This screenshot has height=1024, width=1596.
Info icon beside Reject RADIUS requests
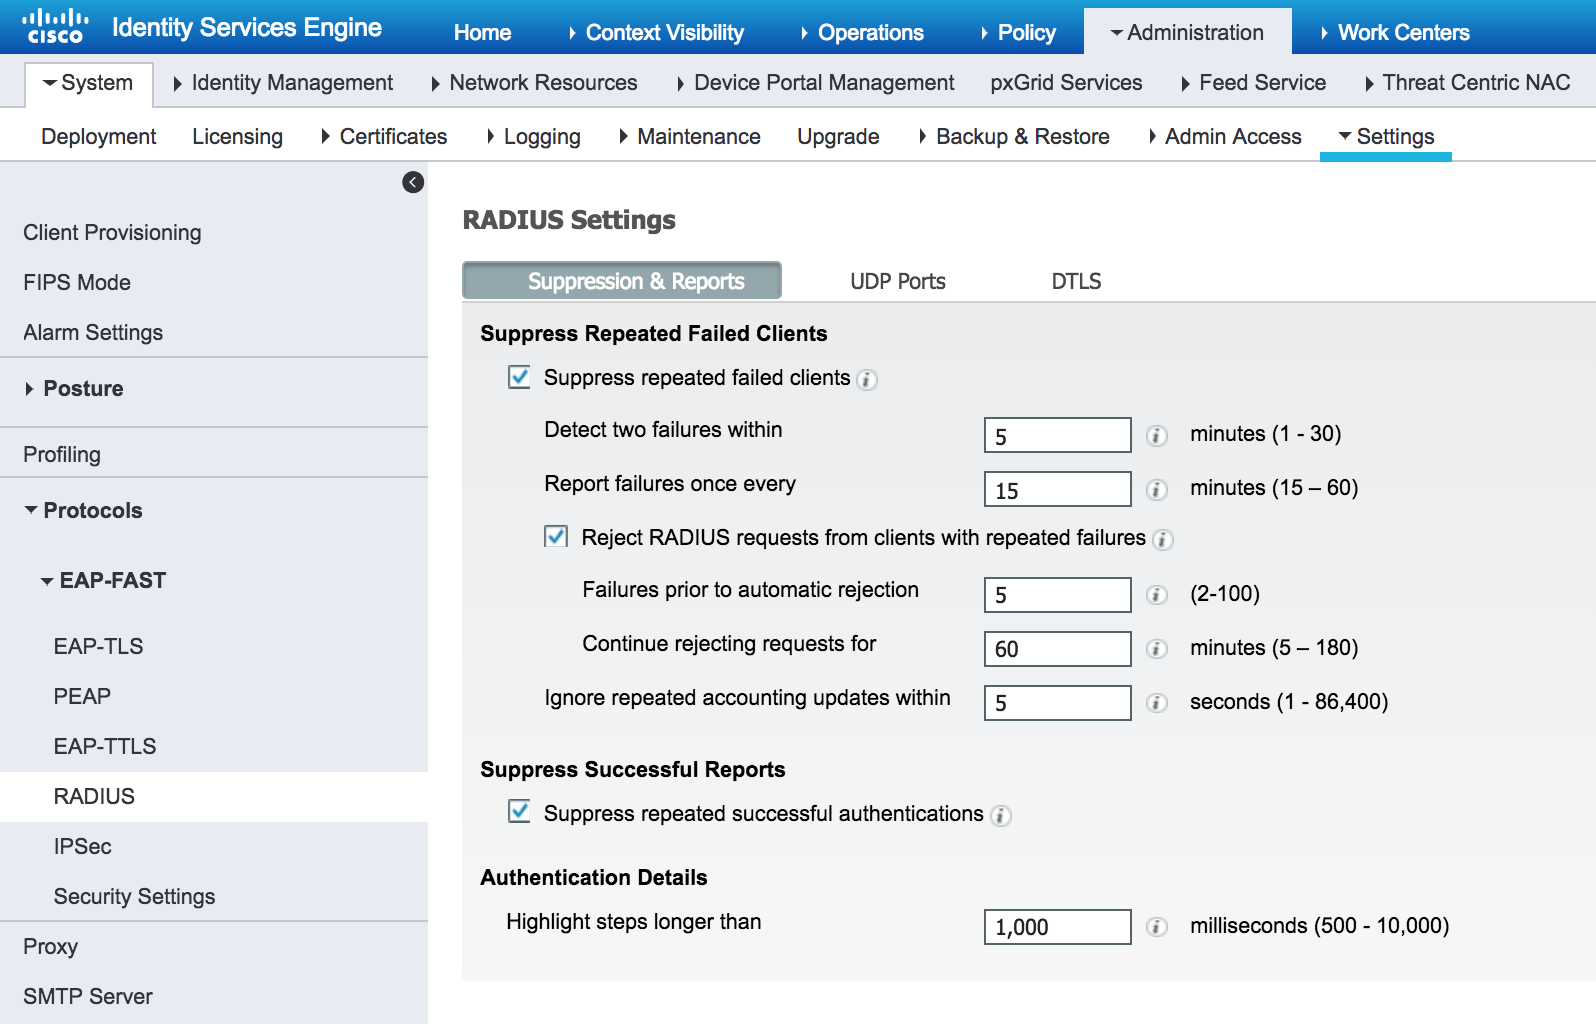(1162, 540)
